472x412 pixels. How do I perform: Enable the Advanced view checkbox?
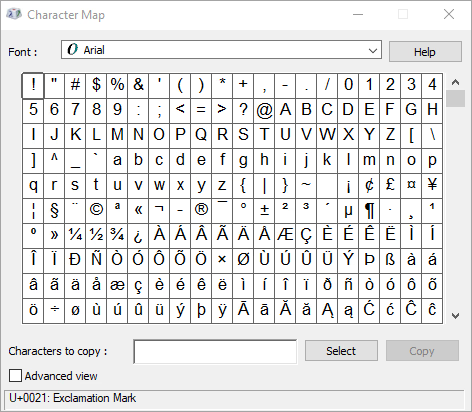point(15,376)
